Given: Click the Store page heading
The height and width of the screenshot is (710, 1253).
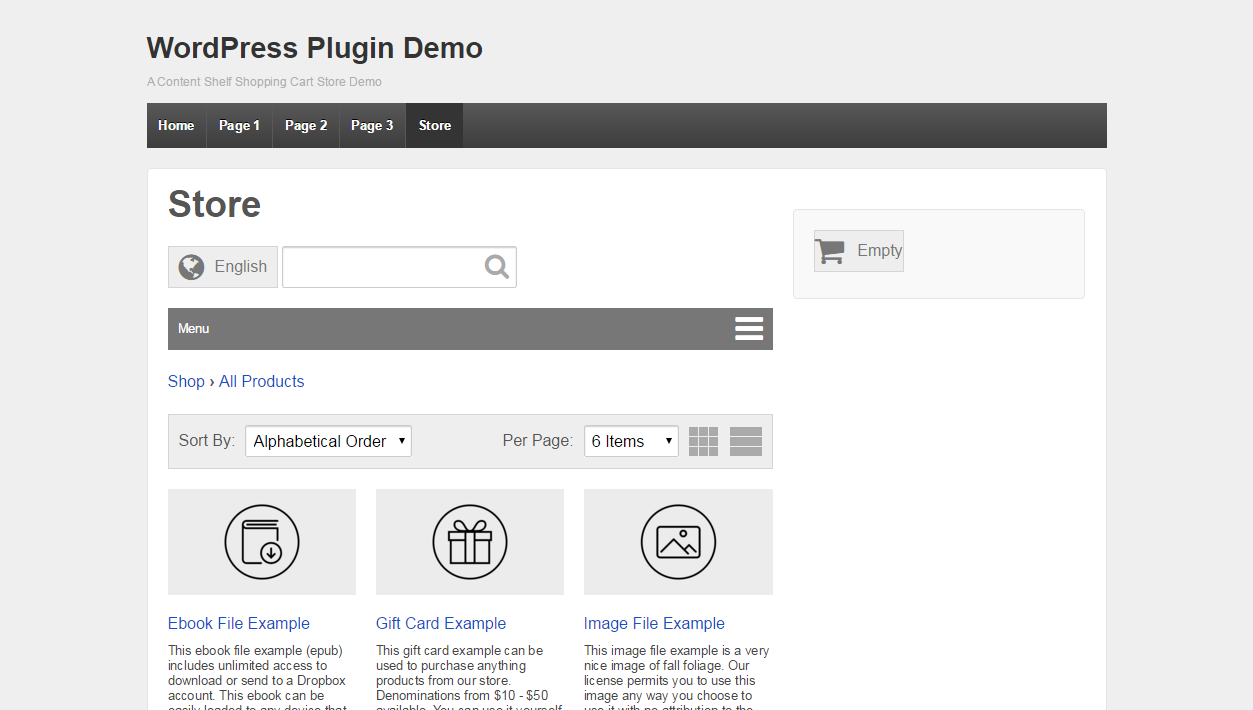Looking at the screenshot, I should point(214,204).
